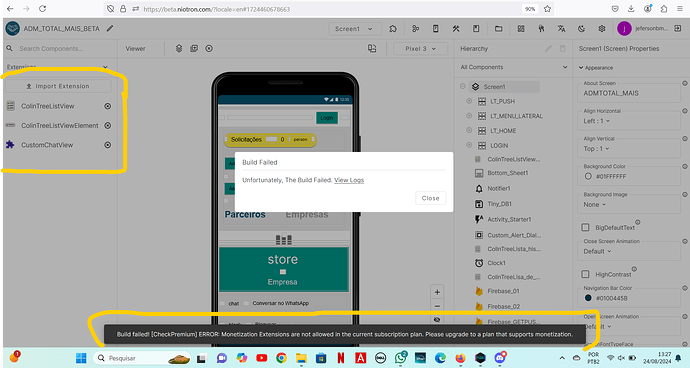Screen dimensions: 690x368
Task: Open the translate icon in the top toolbar
Action: (x=561, y=29)
